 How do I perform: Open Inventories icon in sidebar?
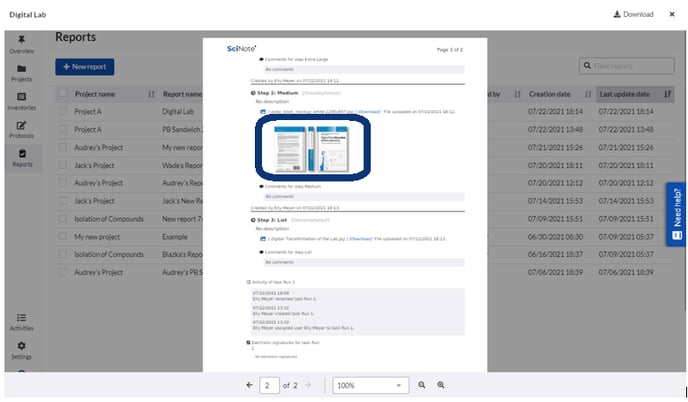point(22,97)
